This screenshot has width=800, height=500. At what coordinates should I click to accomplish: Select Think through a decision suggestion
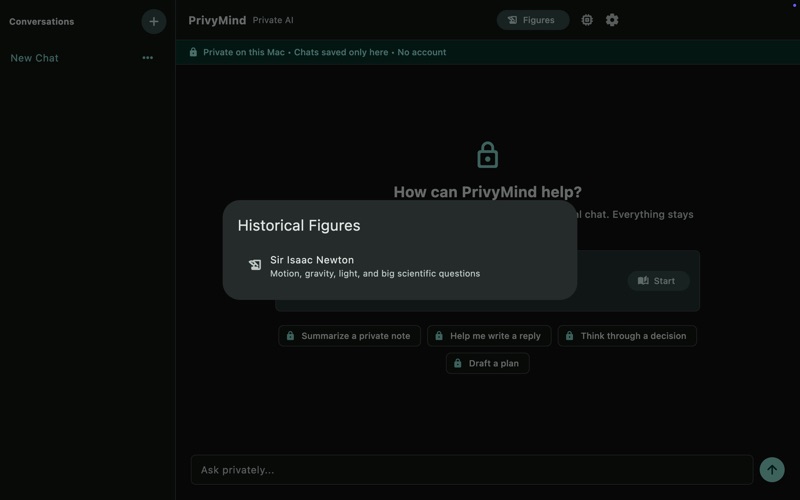click(627, 336)
